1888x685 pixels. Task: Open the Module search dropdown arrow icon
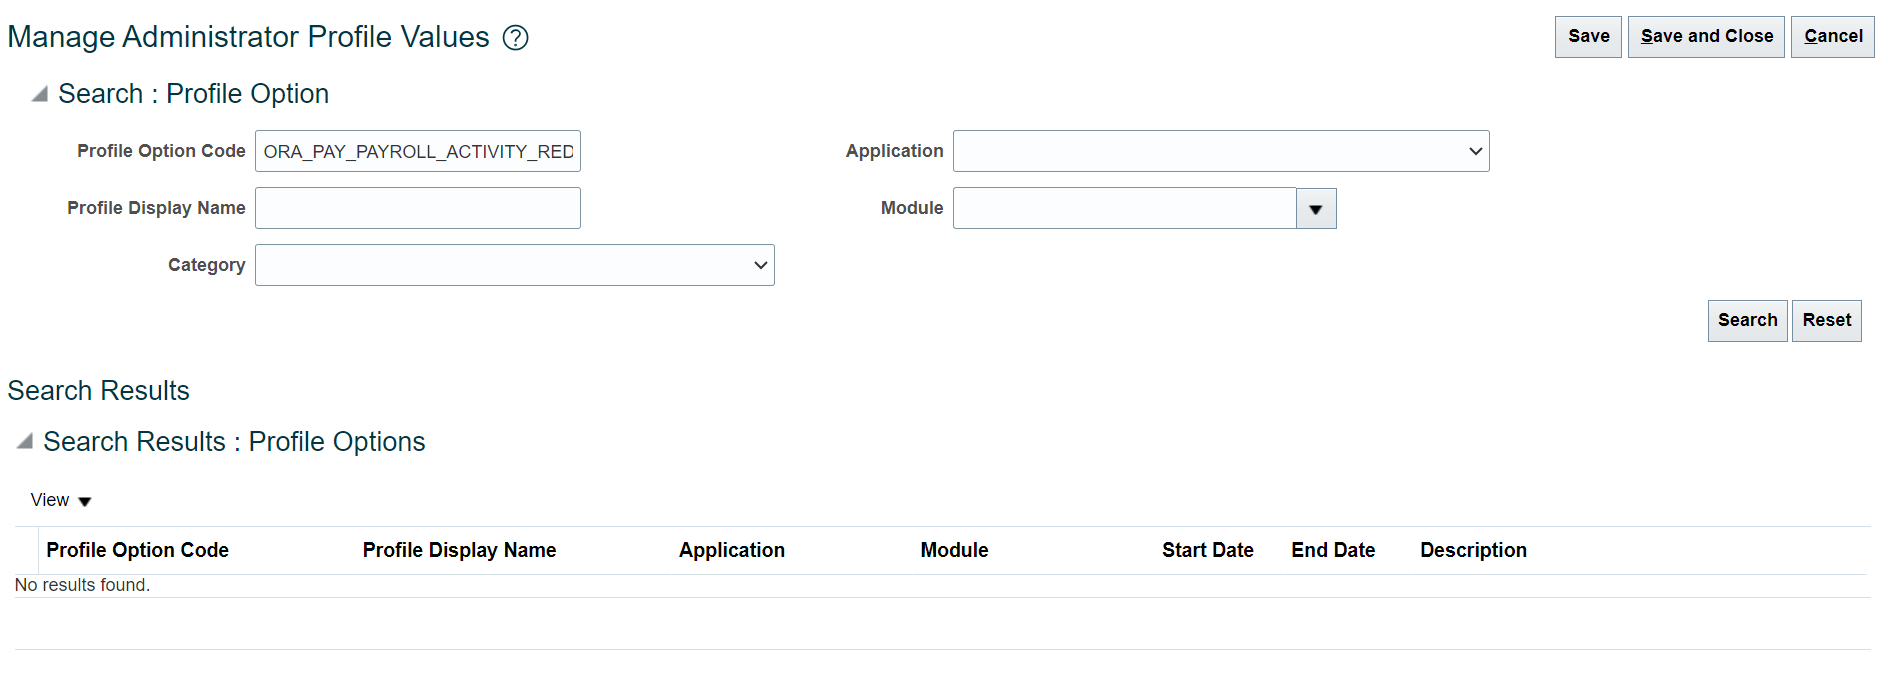tap(1316, 208)
